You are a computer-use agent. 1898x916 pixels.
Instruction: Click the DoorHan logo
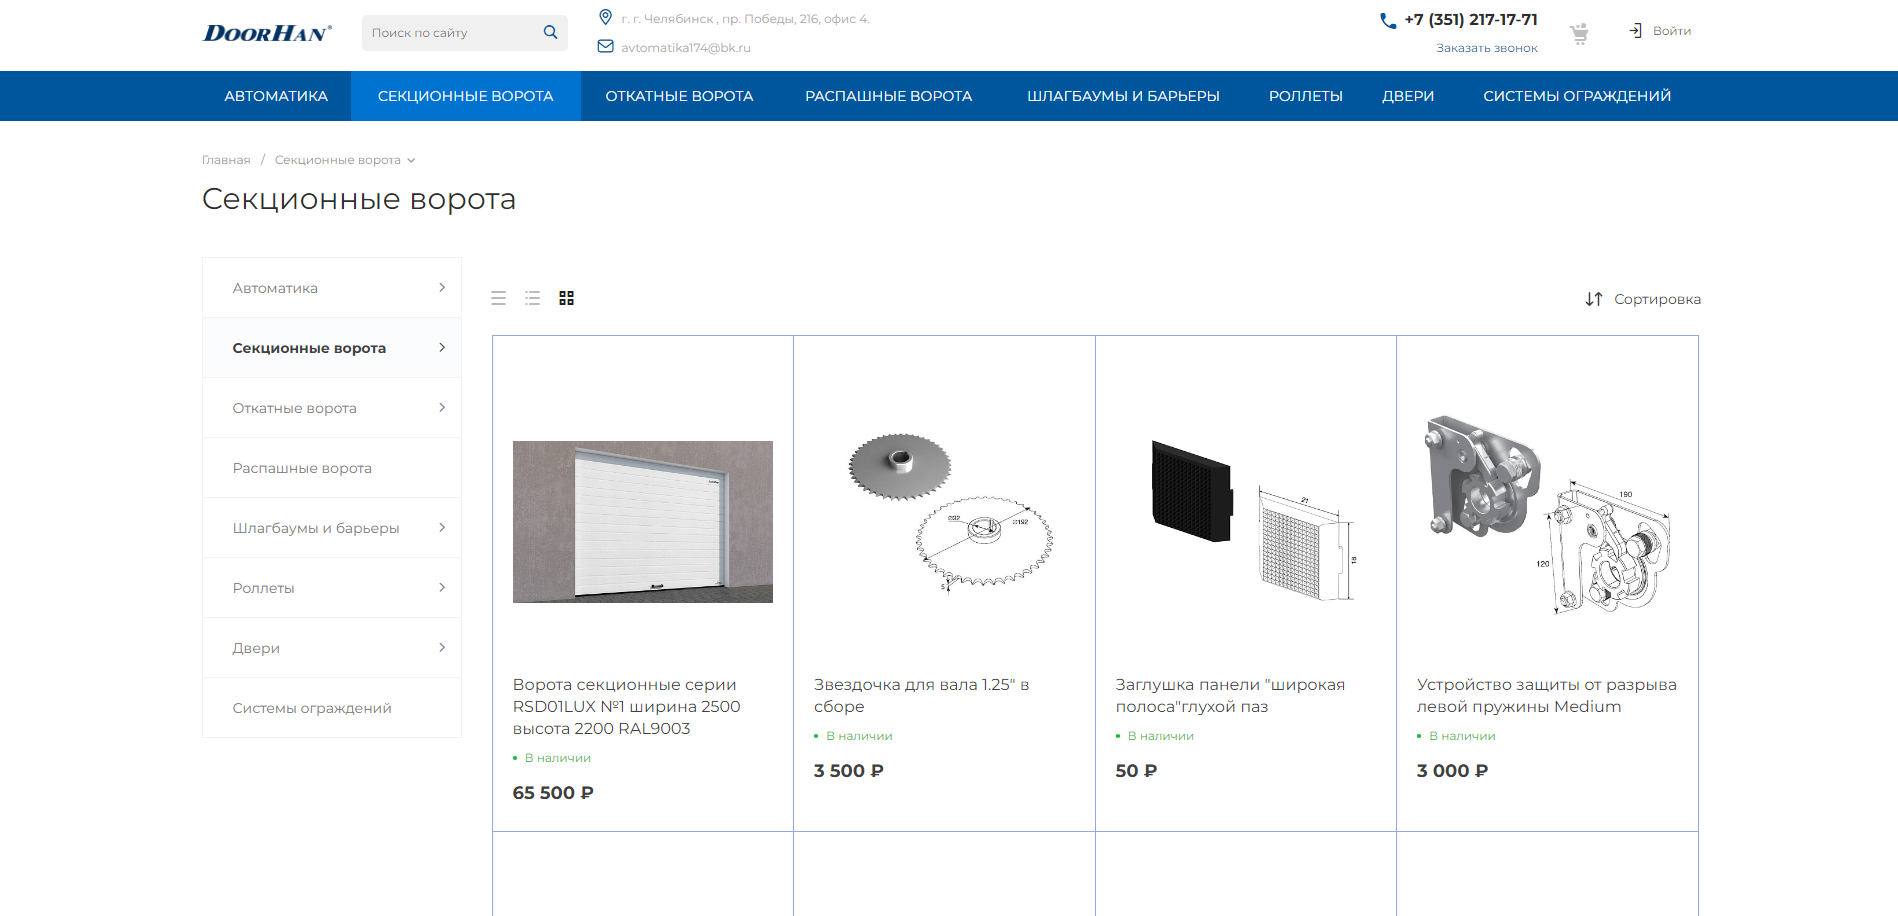coord(267,33)
